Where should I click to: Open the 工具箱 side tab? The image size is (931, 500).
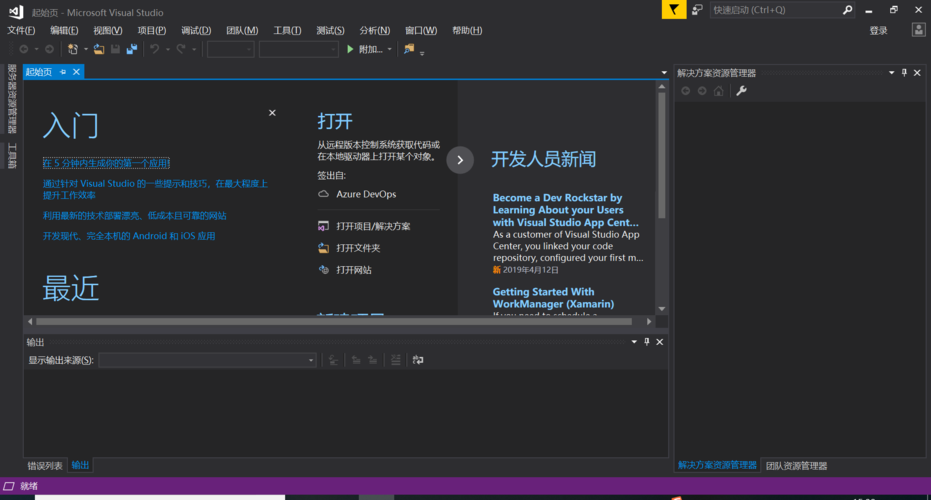tap(11, 156)
